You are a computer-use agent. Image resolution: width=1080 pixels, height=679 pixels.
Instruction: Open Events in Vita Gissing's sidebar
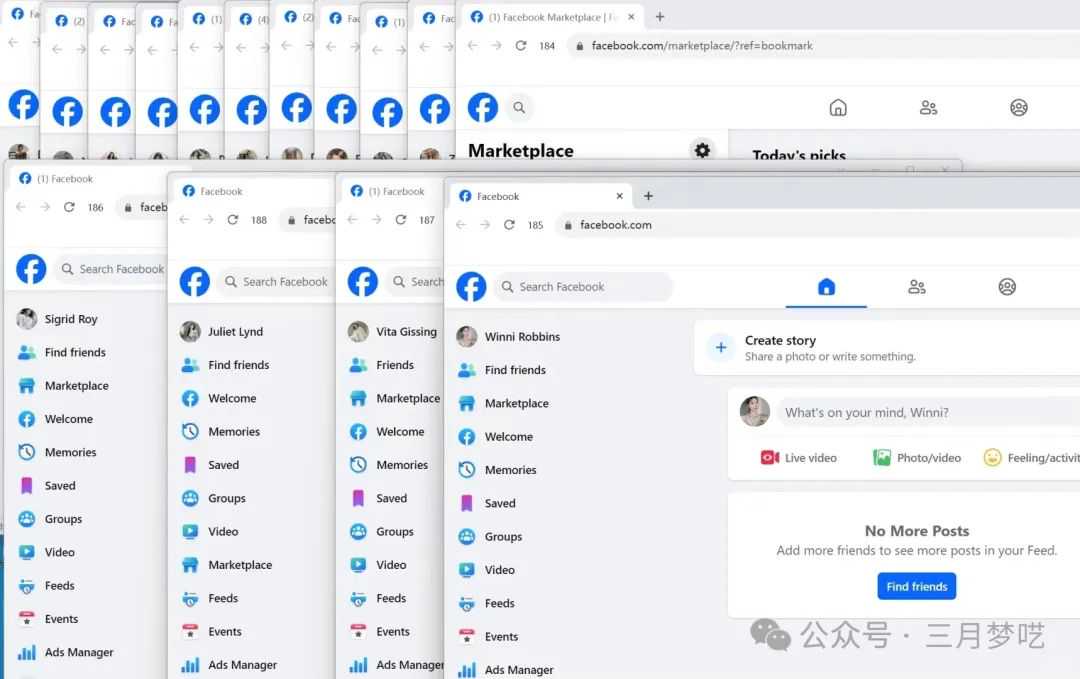(380, 631)
